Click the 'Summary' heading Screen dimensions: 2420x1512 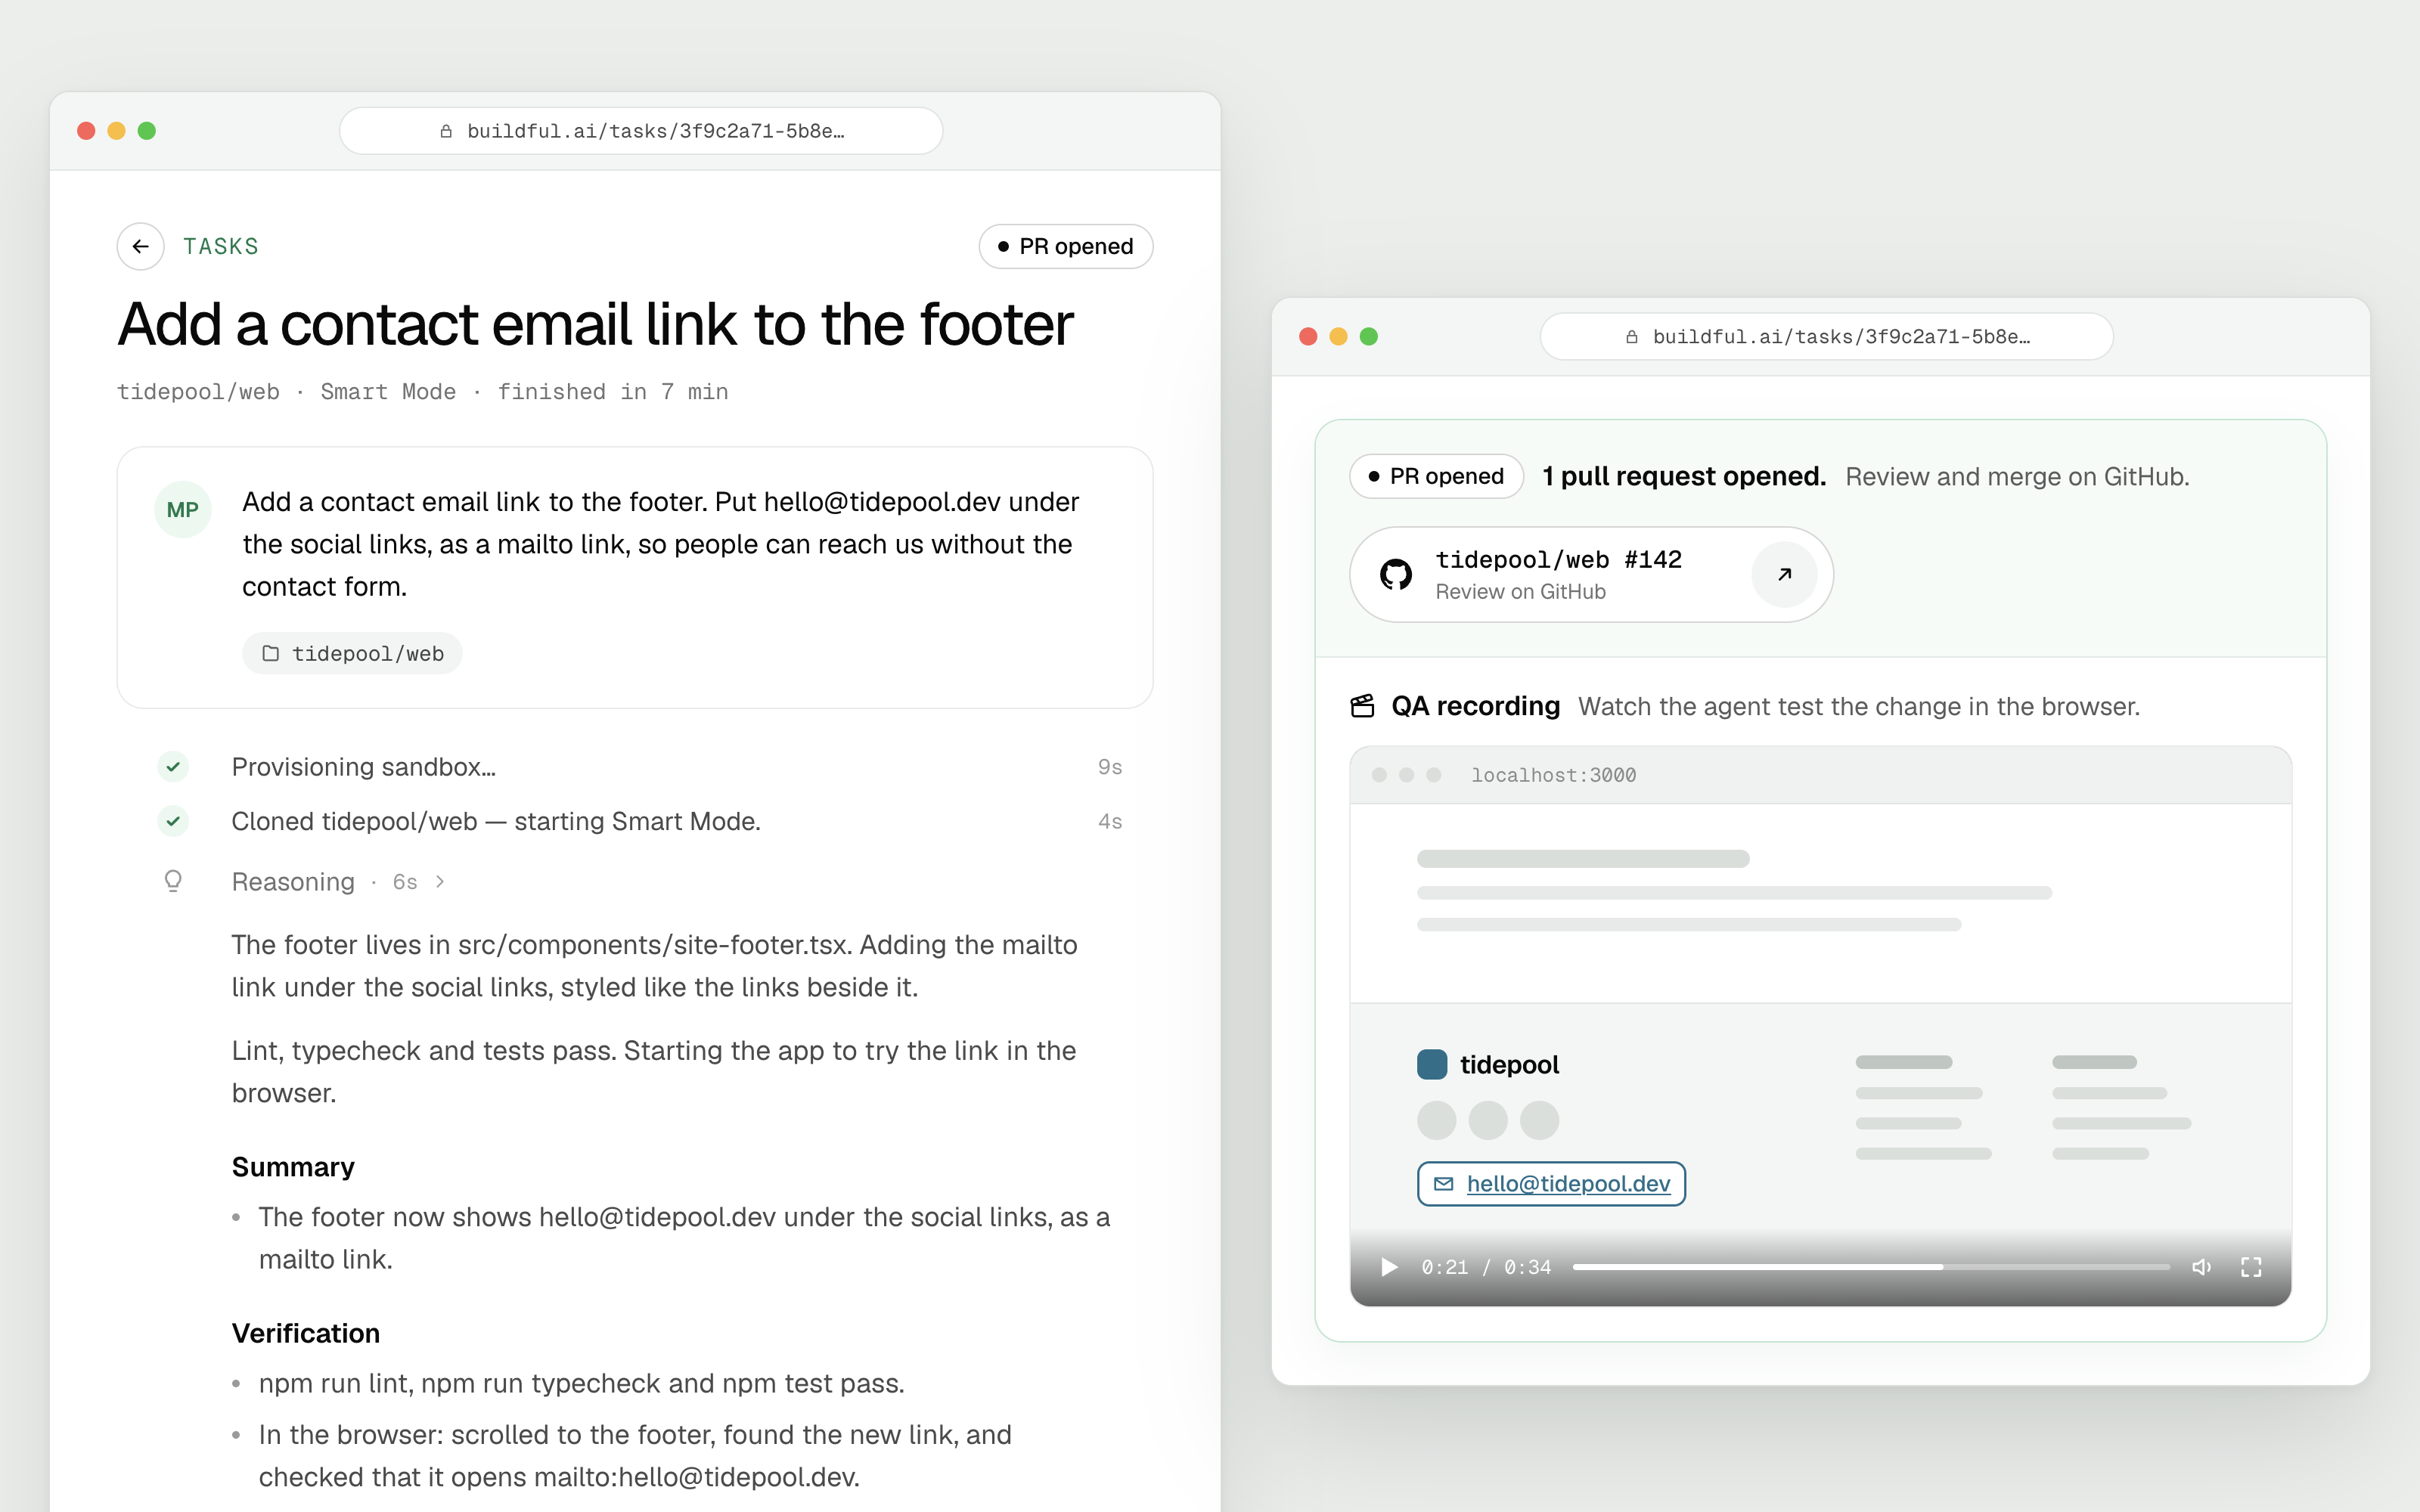(x=293, y=1167)
